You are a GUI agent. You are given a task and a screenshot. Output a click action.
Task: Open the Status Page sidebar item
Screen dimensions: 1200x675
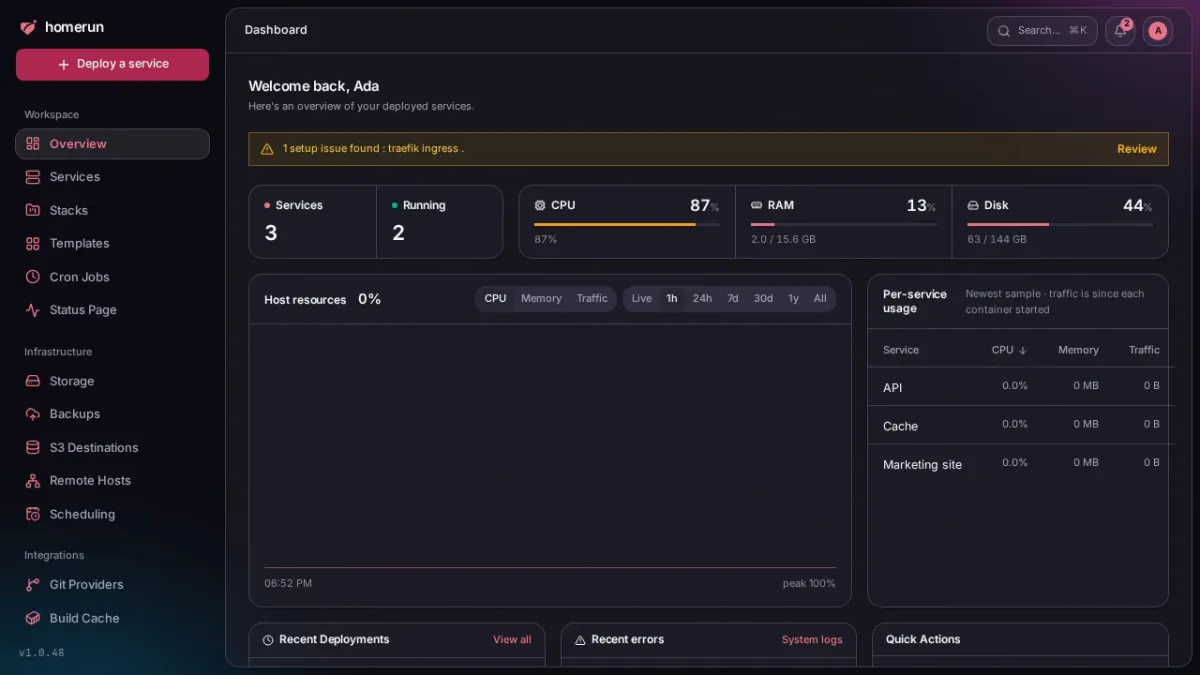point(112,310)
